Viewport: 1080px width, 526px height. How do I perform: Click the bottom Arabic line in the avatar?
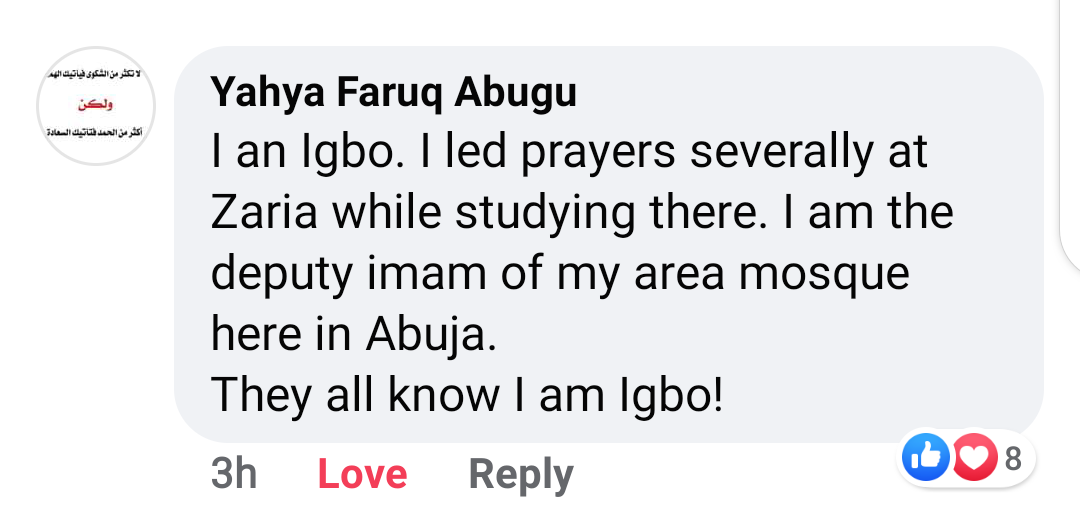pos(96,132)
